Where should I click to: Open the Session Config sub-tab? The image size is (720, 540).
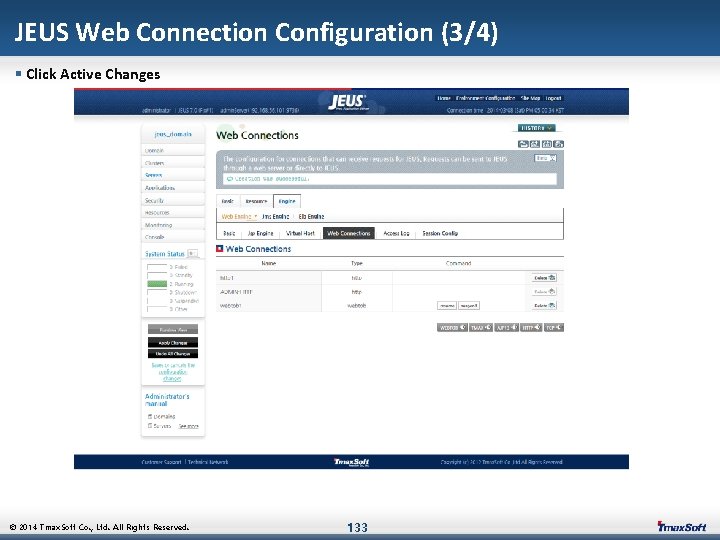(440, 233)
